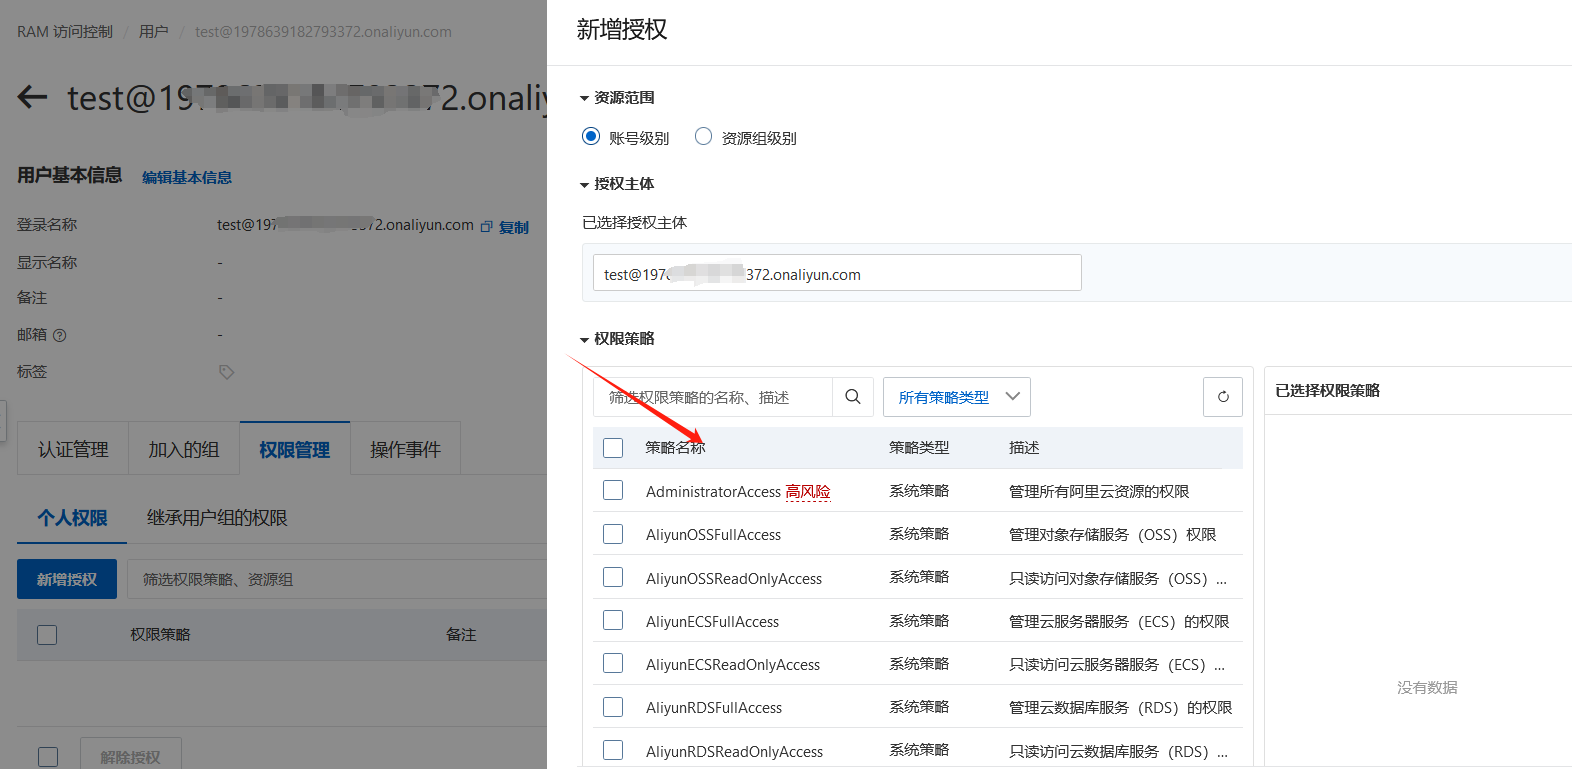Screen dimensions: 1572x769
Task: Click the 编辑基本信息 link
Action: pos(187,177)
